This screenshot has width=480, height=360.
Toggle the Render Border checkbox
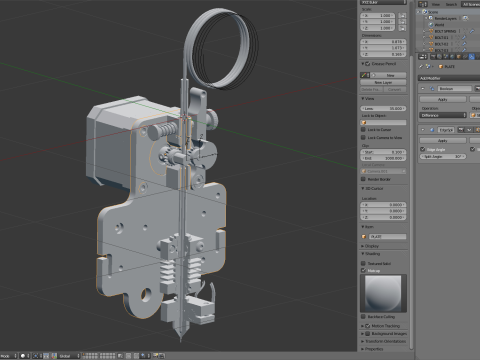[x=363, y=179]
